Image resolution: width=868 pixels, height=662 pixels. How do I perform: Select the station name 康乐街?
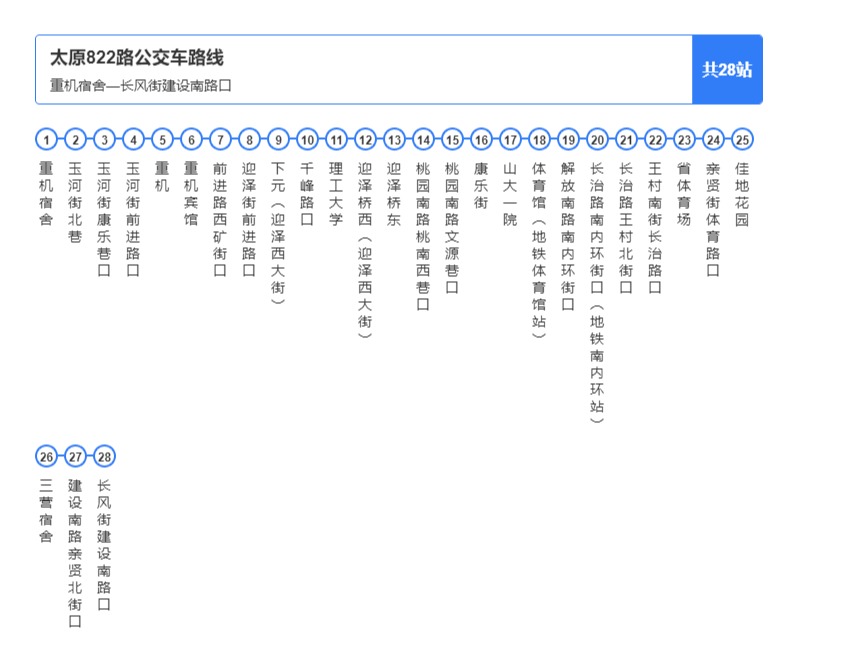click(x=481, y=185)
